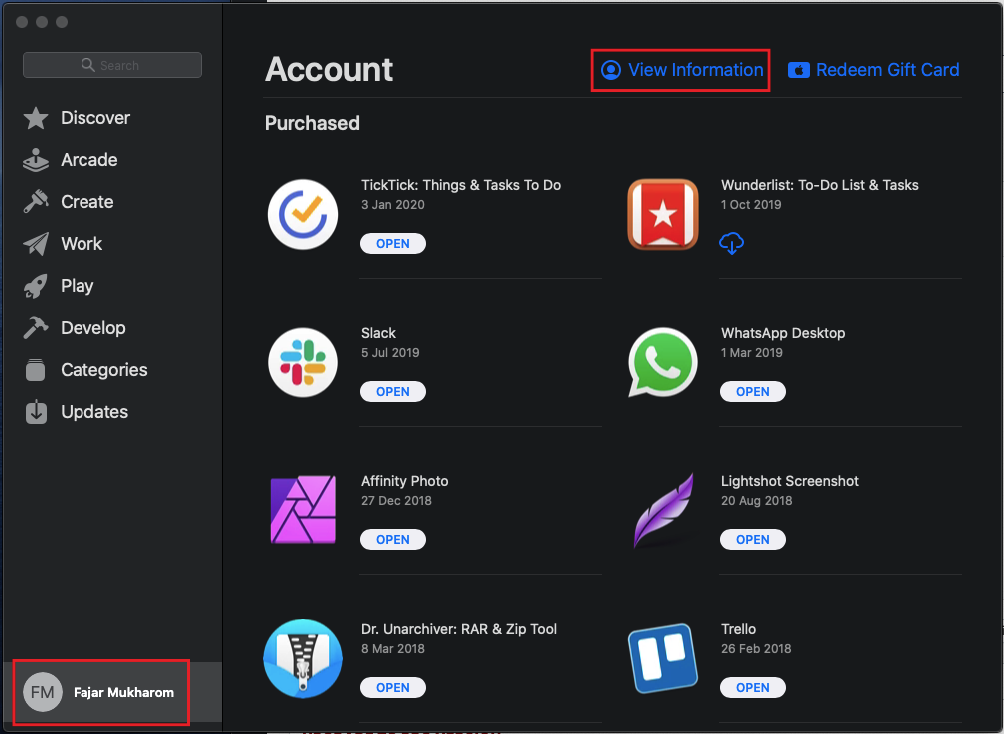Screen dimensions: 1004x734
Task: Click the search magnifier icon
Action: 88,65
